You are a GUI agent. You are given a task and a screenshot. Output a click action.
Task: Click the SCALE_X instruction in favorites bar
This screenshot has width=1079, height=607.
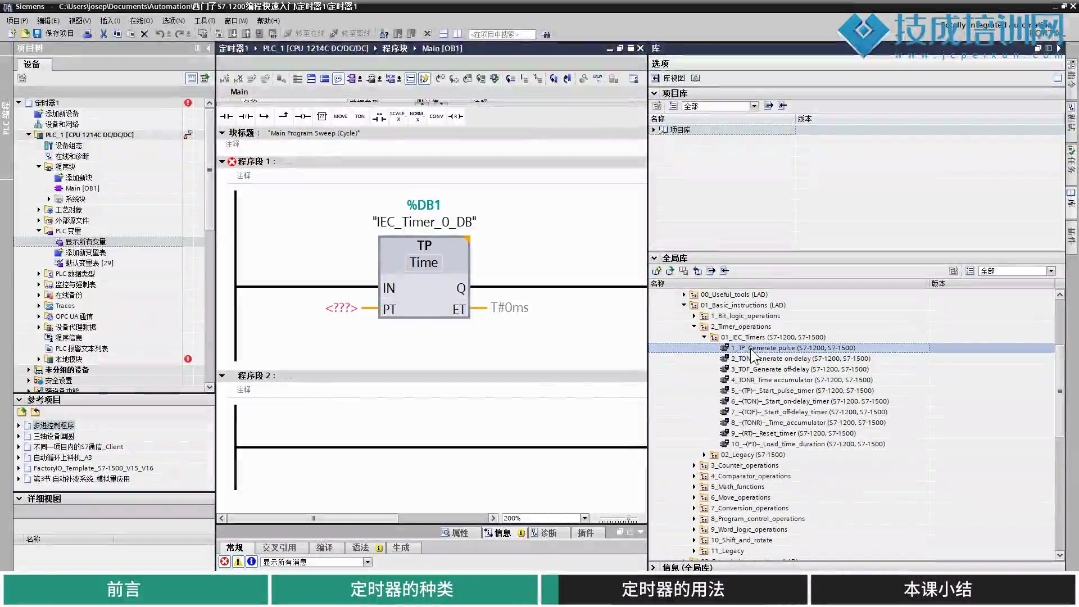tap(397, 116)
